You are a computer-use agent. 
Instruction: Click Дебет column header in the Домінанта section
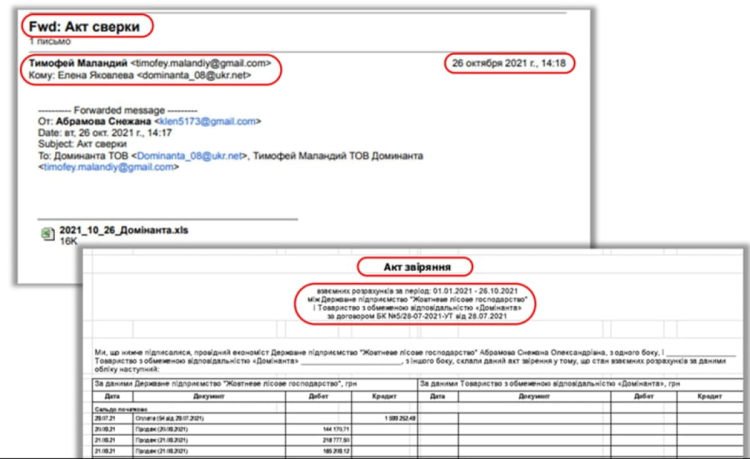tap(644, 396)
